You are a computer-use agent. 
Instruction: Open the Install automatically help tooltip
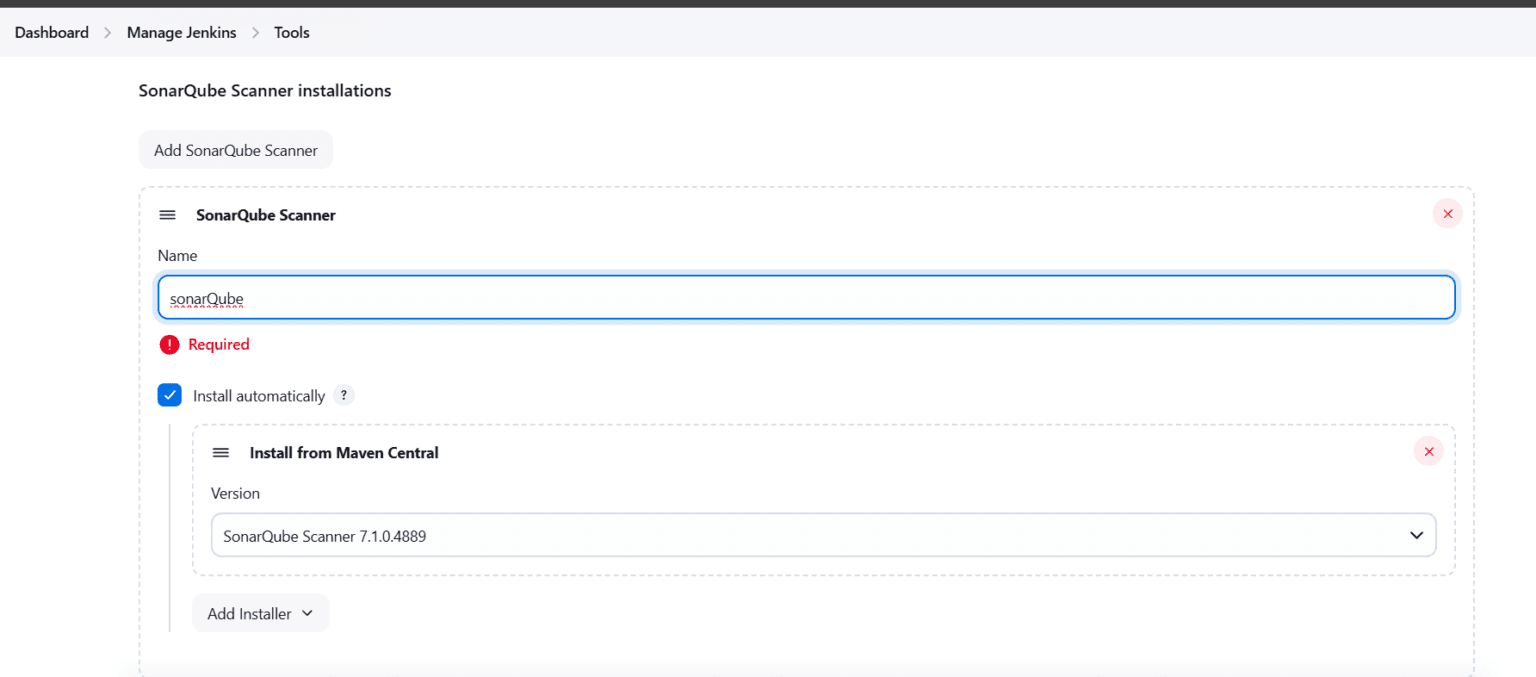pos(343,395)
